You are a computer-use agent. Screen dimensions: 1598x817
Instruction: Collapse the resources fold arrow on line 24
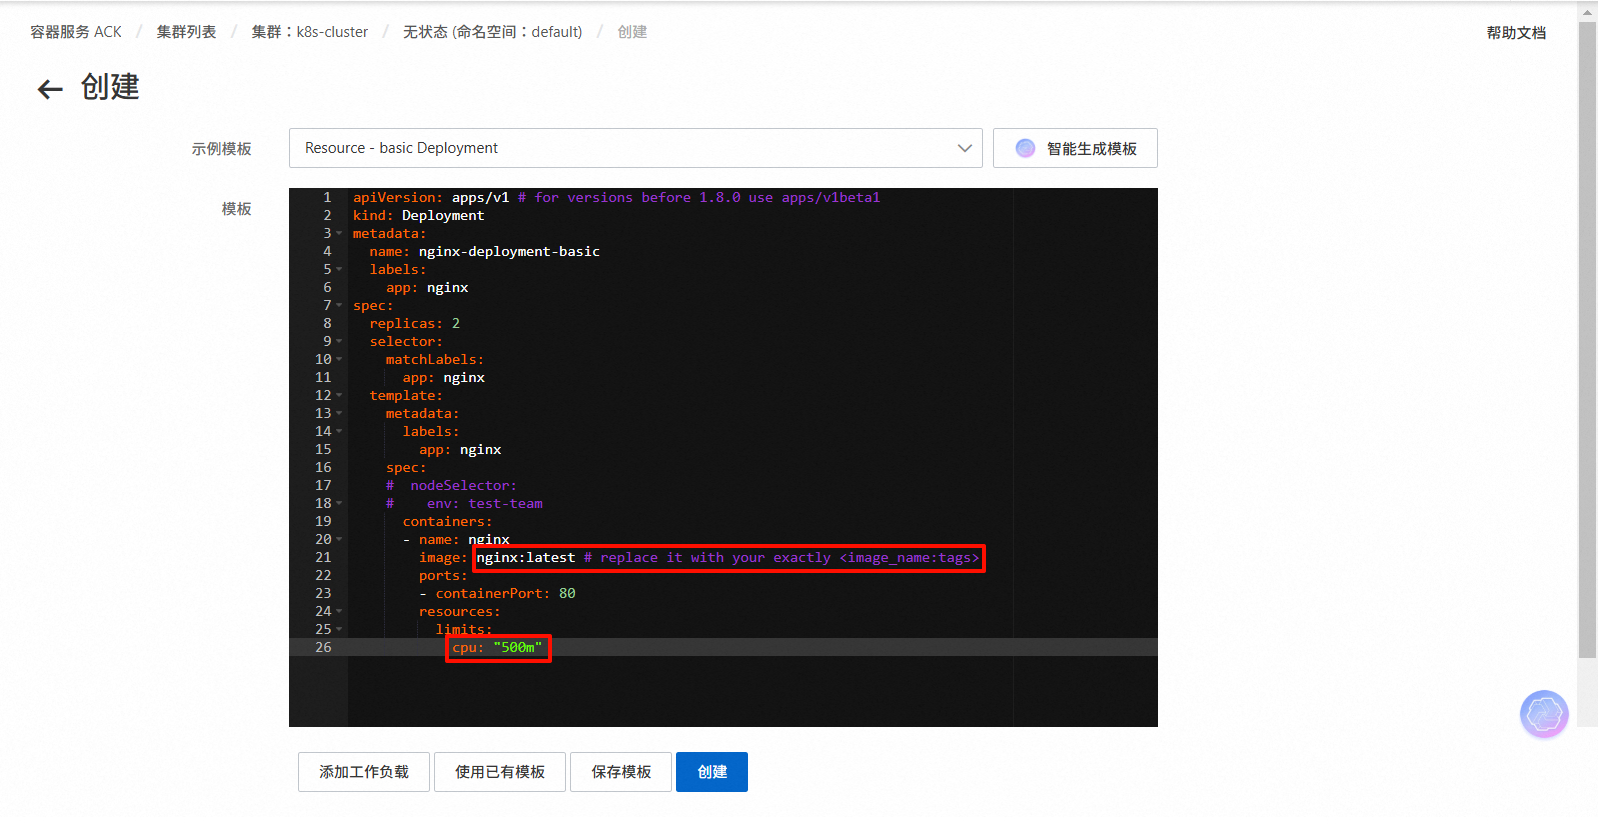pyautogui.click(x=339, y=612)
